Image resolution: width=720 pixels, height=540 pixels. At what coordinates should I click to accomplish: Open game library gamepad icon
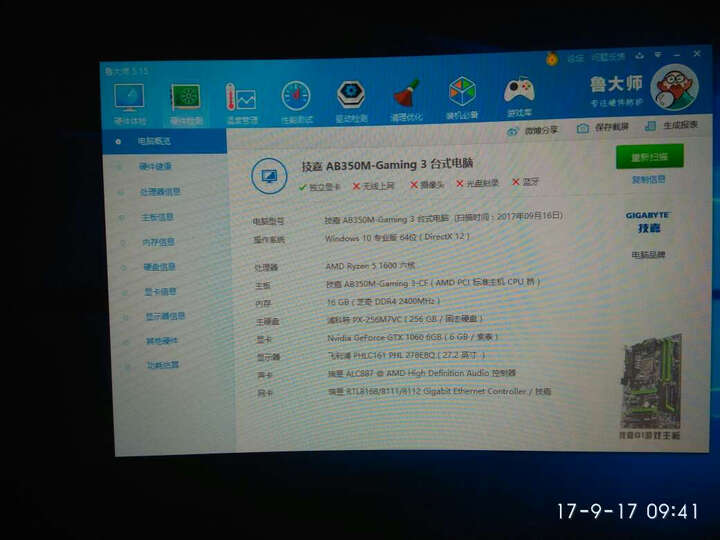(x=519, y=90)
